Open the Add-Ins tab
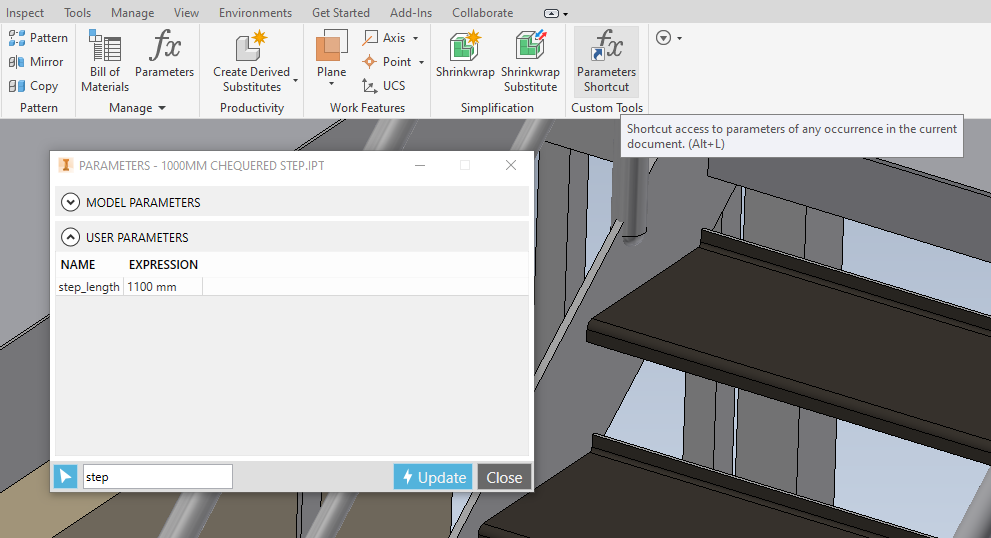The height and width of the screenshot is (538, 991). 411,13
